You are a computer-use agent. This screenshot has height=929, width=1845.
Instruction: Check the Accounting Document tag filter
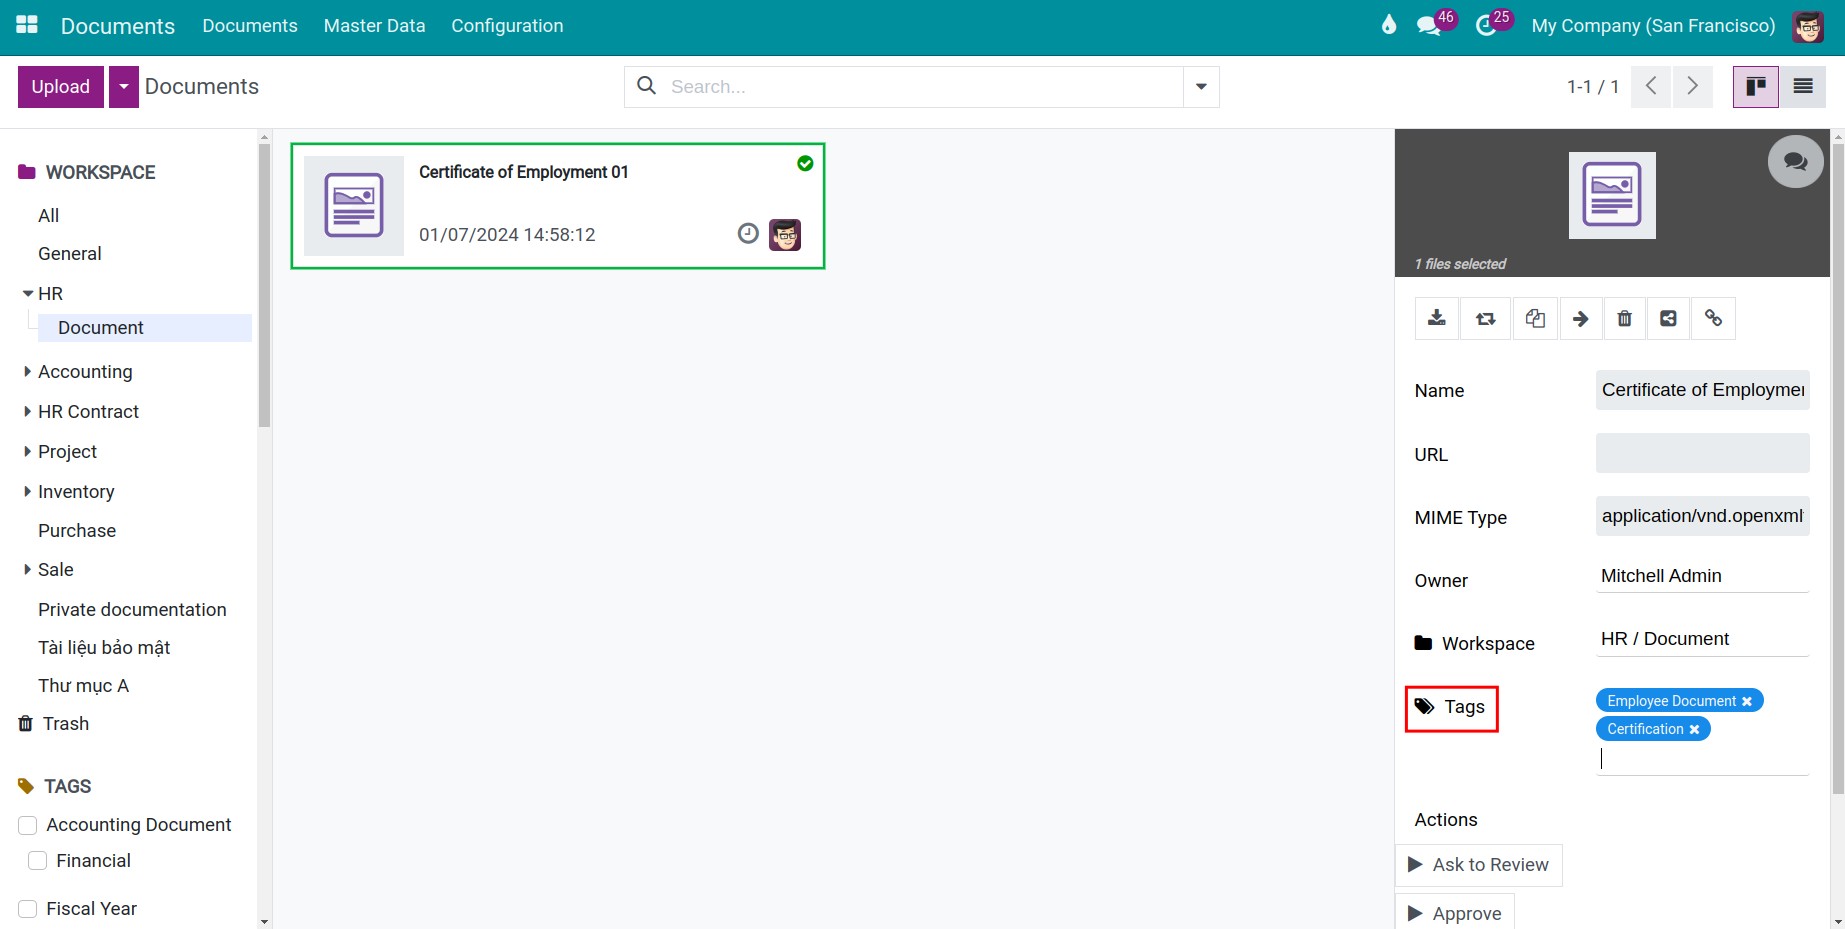pos(28,825)
